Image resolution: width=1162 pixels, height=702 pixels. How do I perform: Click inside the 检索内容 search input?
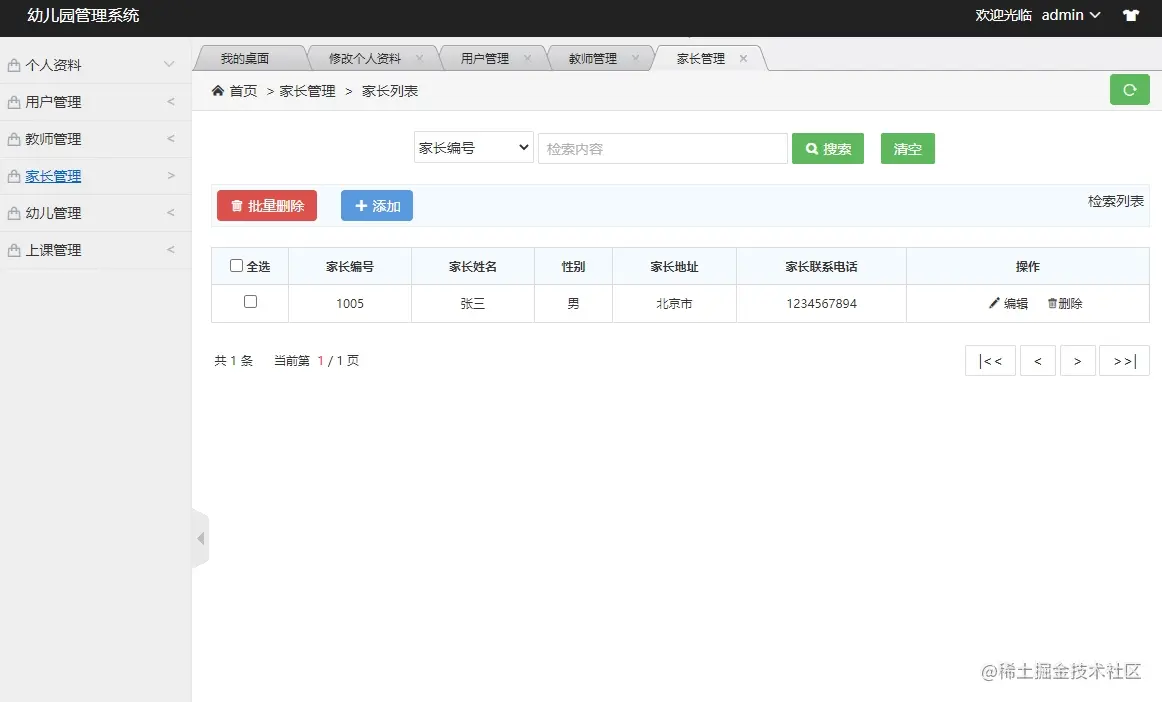point(662,148)
